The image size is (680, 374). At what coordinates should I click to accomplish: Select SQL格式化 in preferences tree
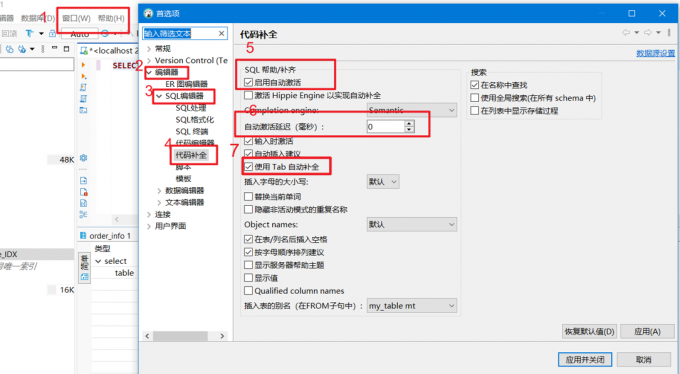point(194,119)
